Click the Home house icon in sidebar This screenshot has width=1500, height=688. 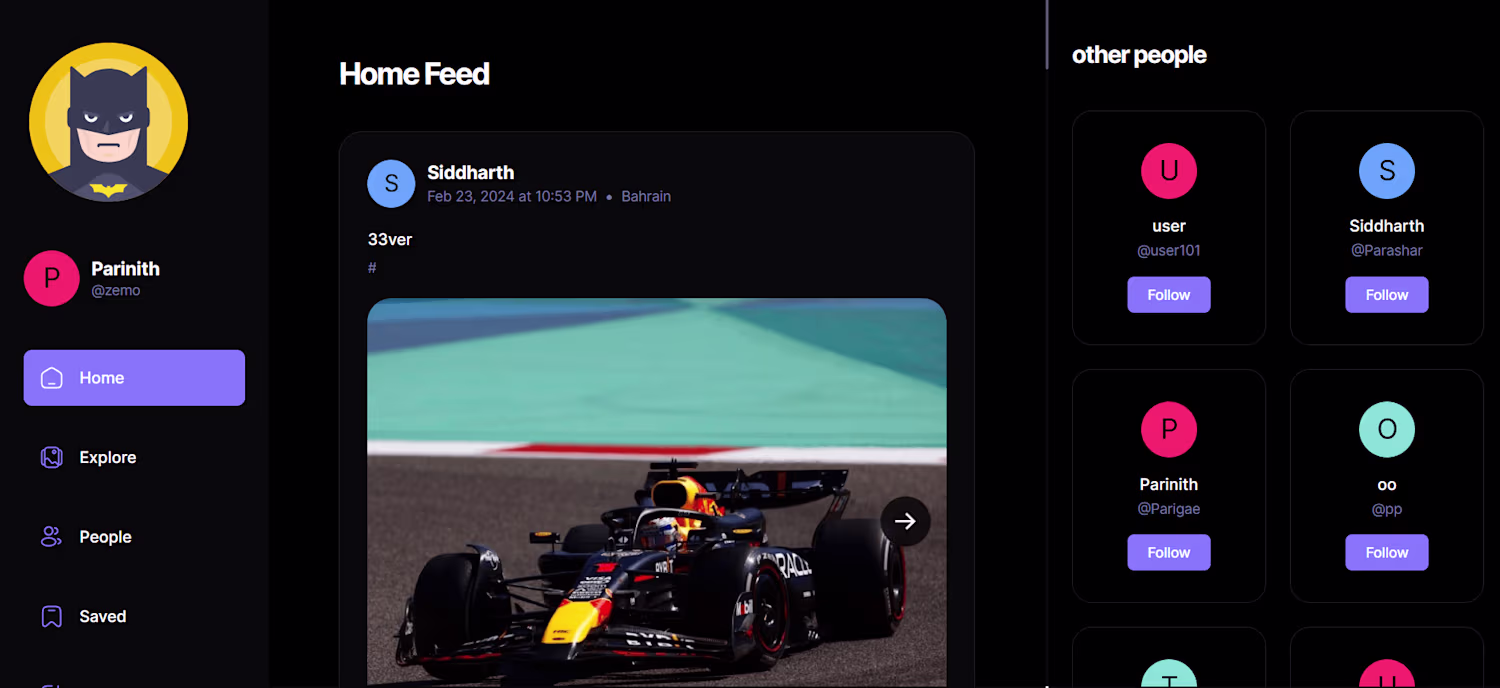pyautogui.click(x=51, y=378)
